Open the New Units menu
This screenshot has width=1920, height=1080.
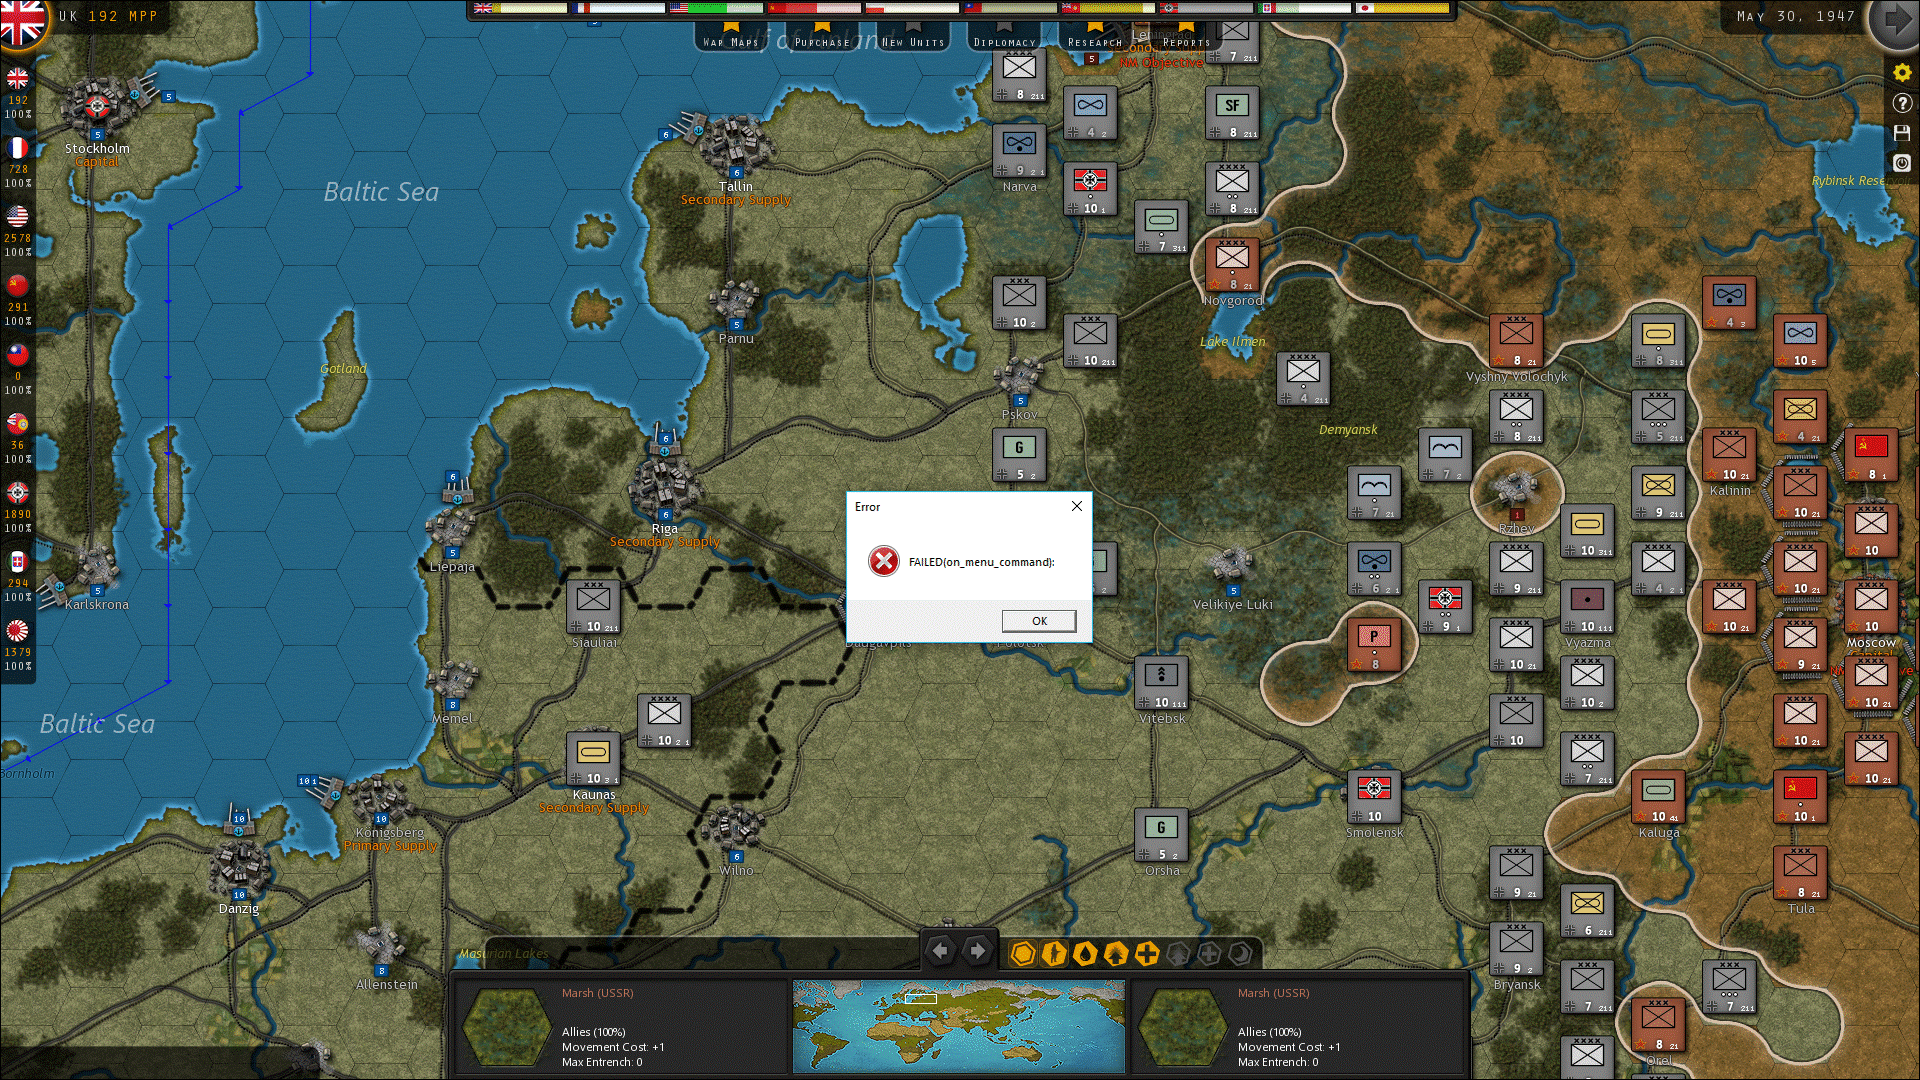point(913,37)
